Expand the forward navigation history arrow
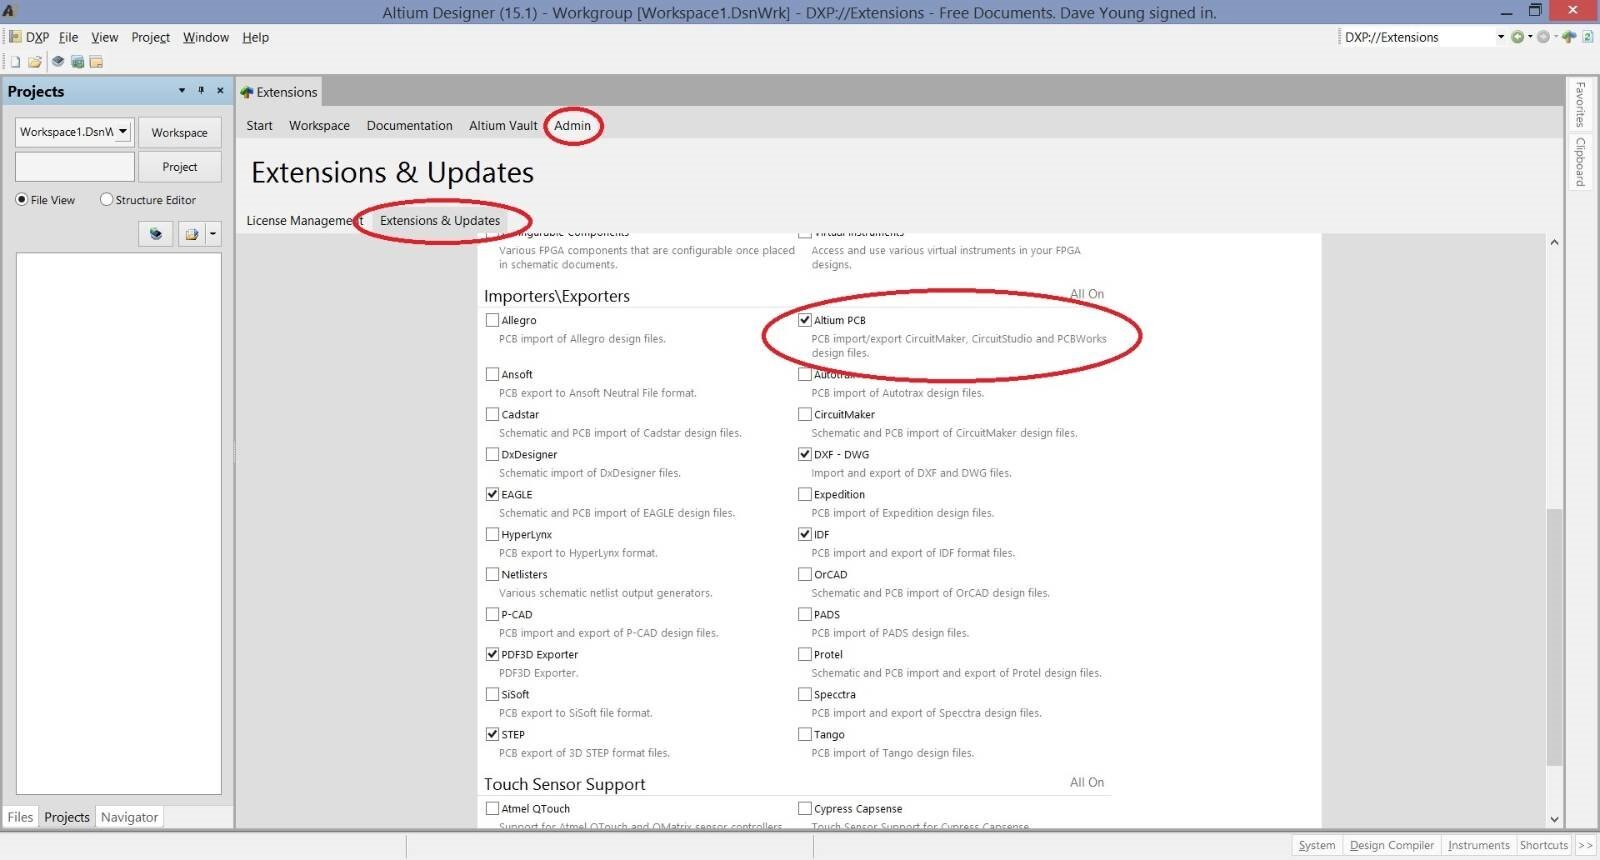Image resolution: width=1600 pixels, height=860 pixels. tap(1556, 37)
